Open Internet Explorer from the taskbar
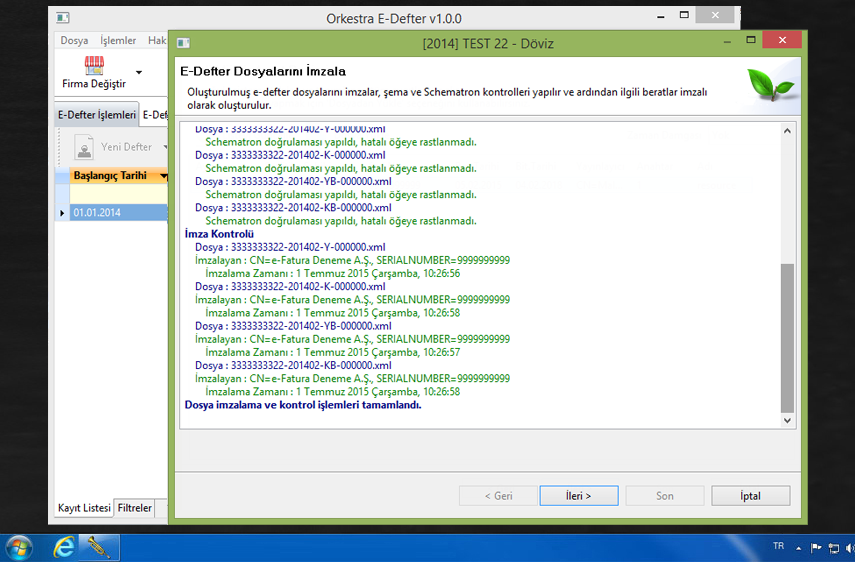Screen dimensions: 855x562 [x=65, y=547]
